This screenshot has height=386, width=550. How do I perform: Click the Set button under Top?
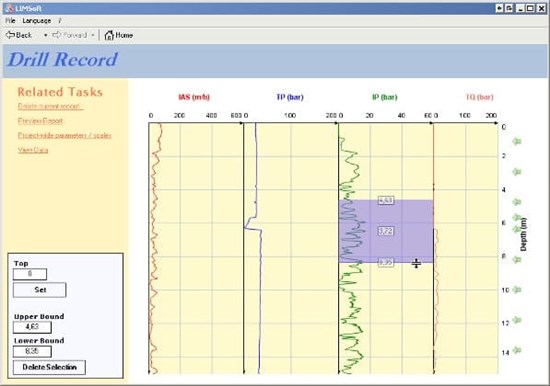[x=40, y=290]
